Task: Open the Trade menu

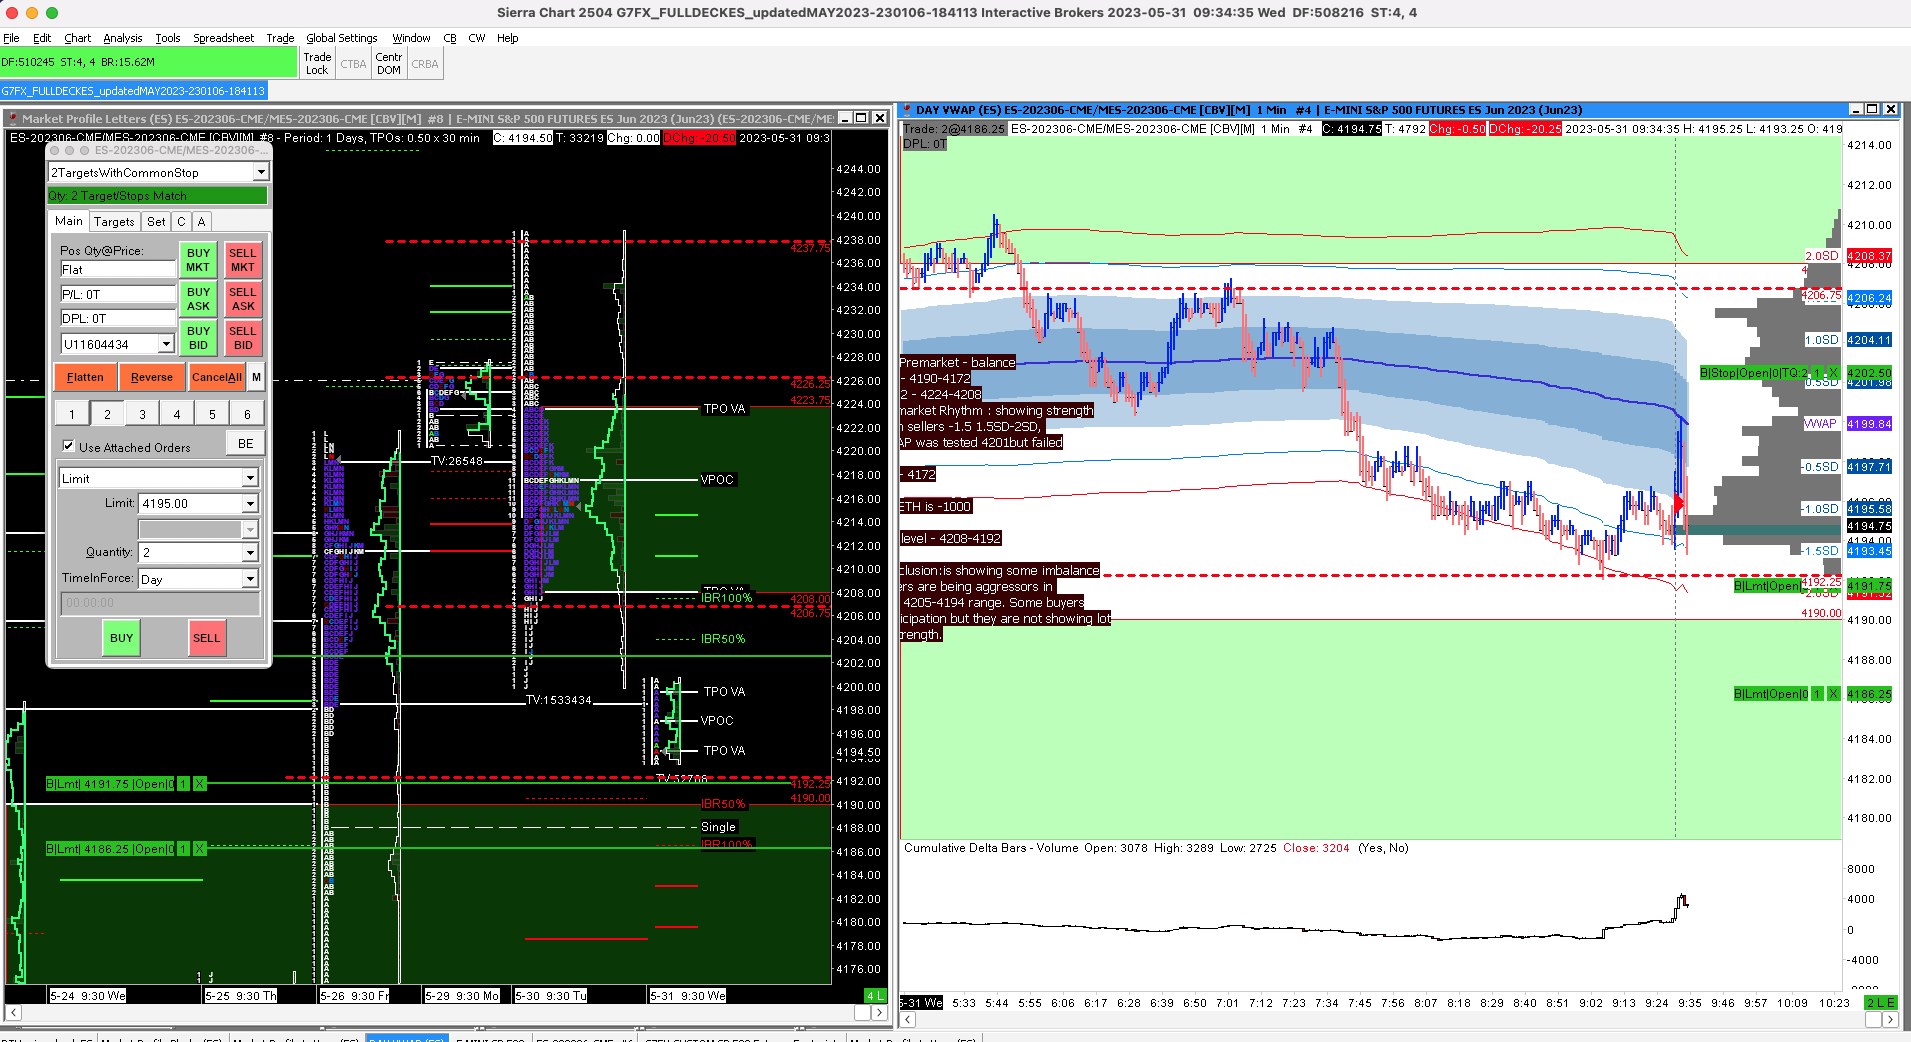Action: (280, 38)
